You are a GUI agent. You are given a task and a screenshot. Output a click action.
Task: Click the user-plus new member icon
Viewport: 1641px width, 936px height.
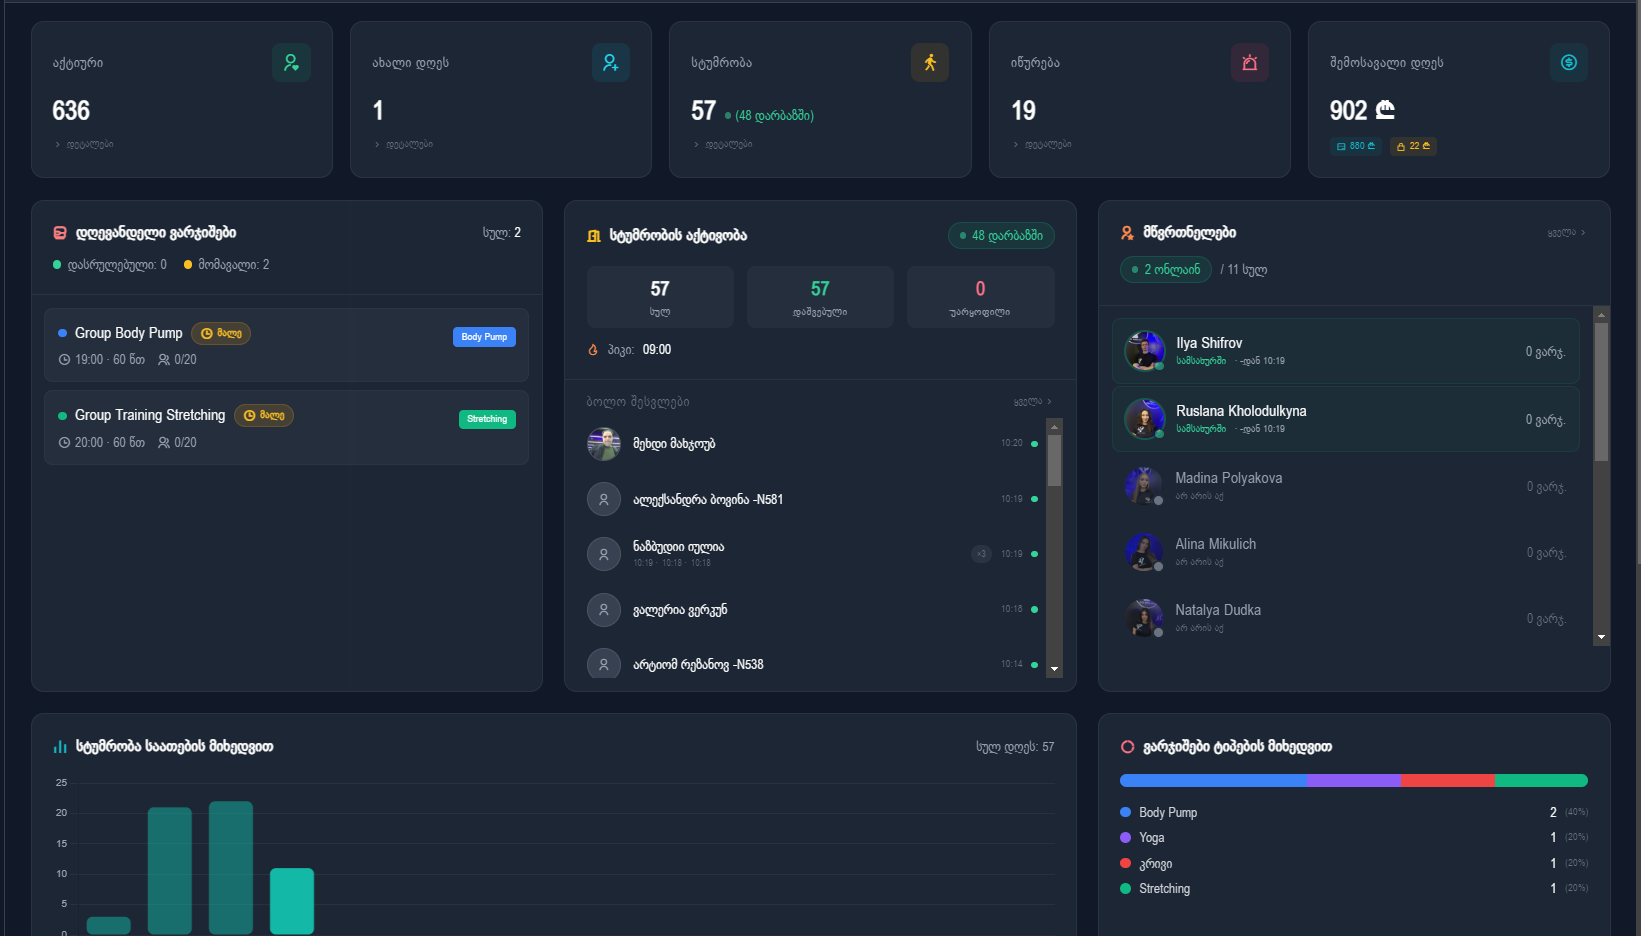[x=610, y=62]
